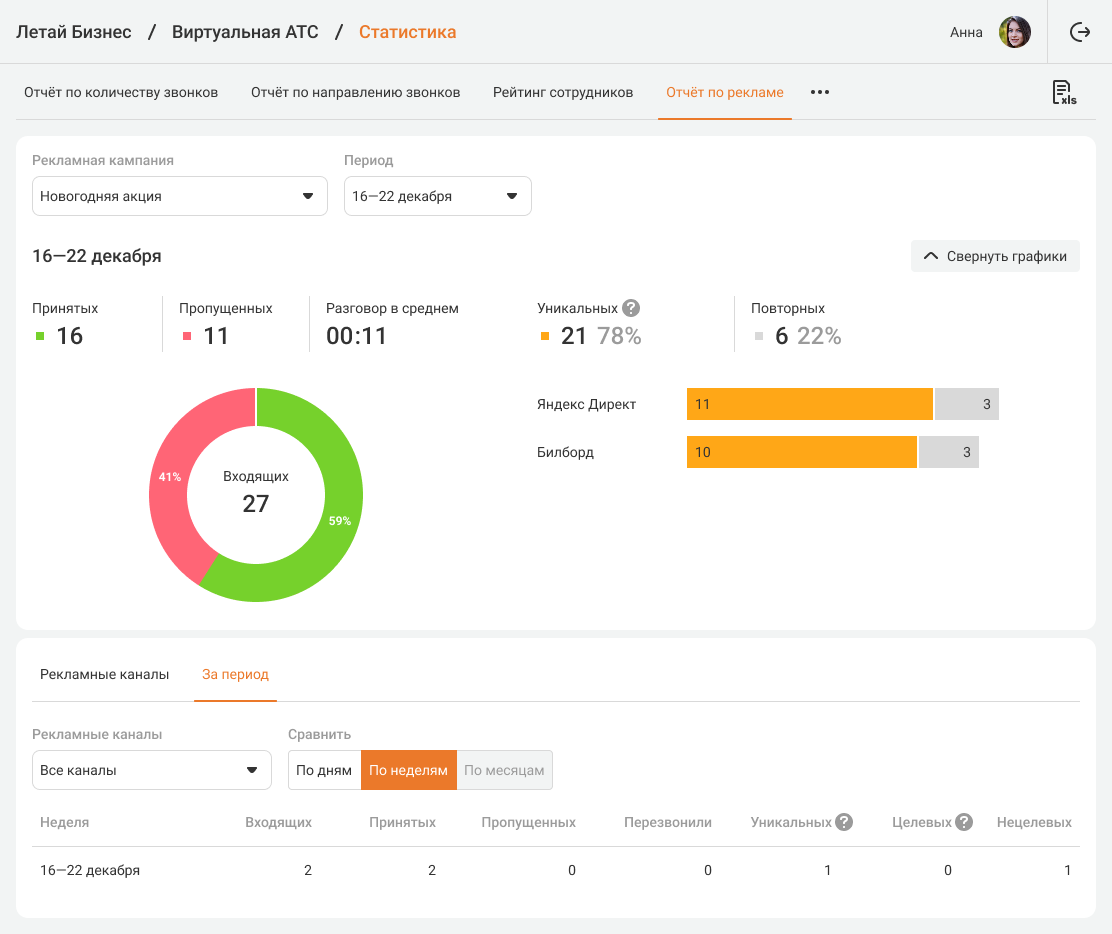Image resolution: width=1112 pixels, height=934 pixels.
Task: Collapse charts with Свернуть графики
Action: (x=995, y=256)
